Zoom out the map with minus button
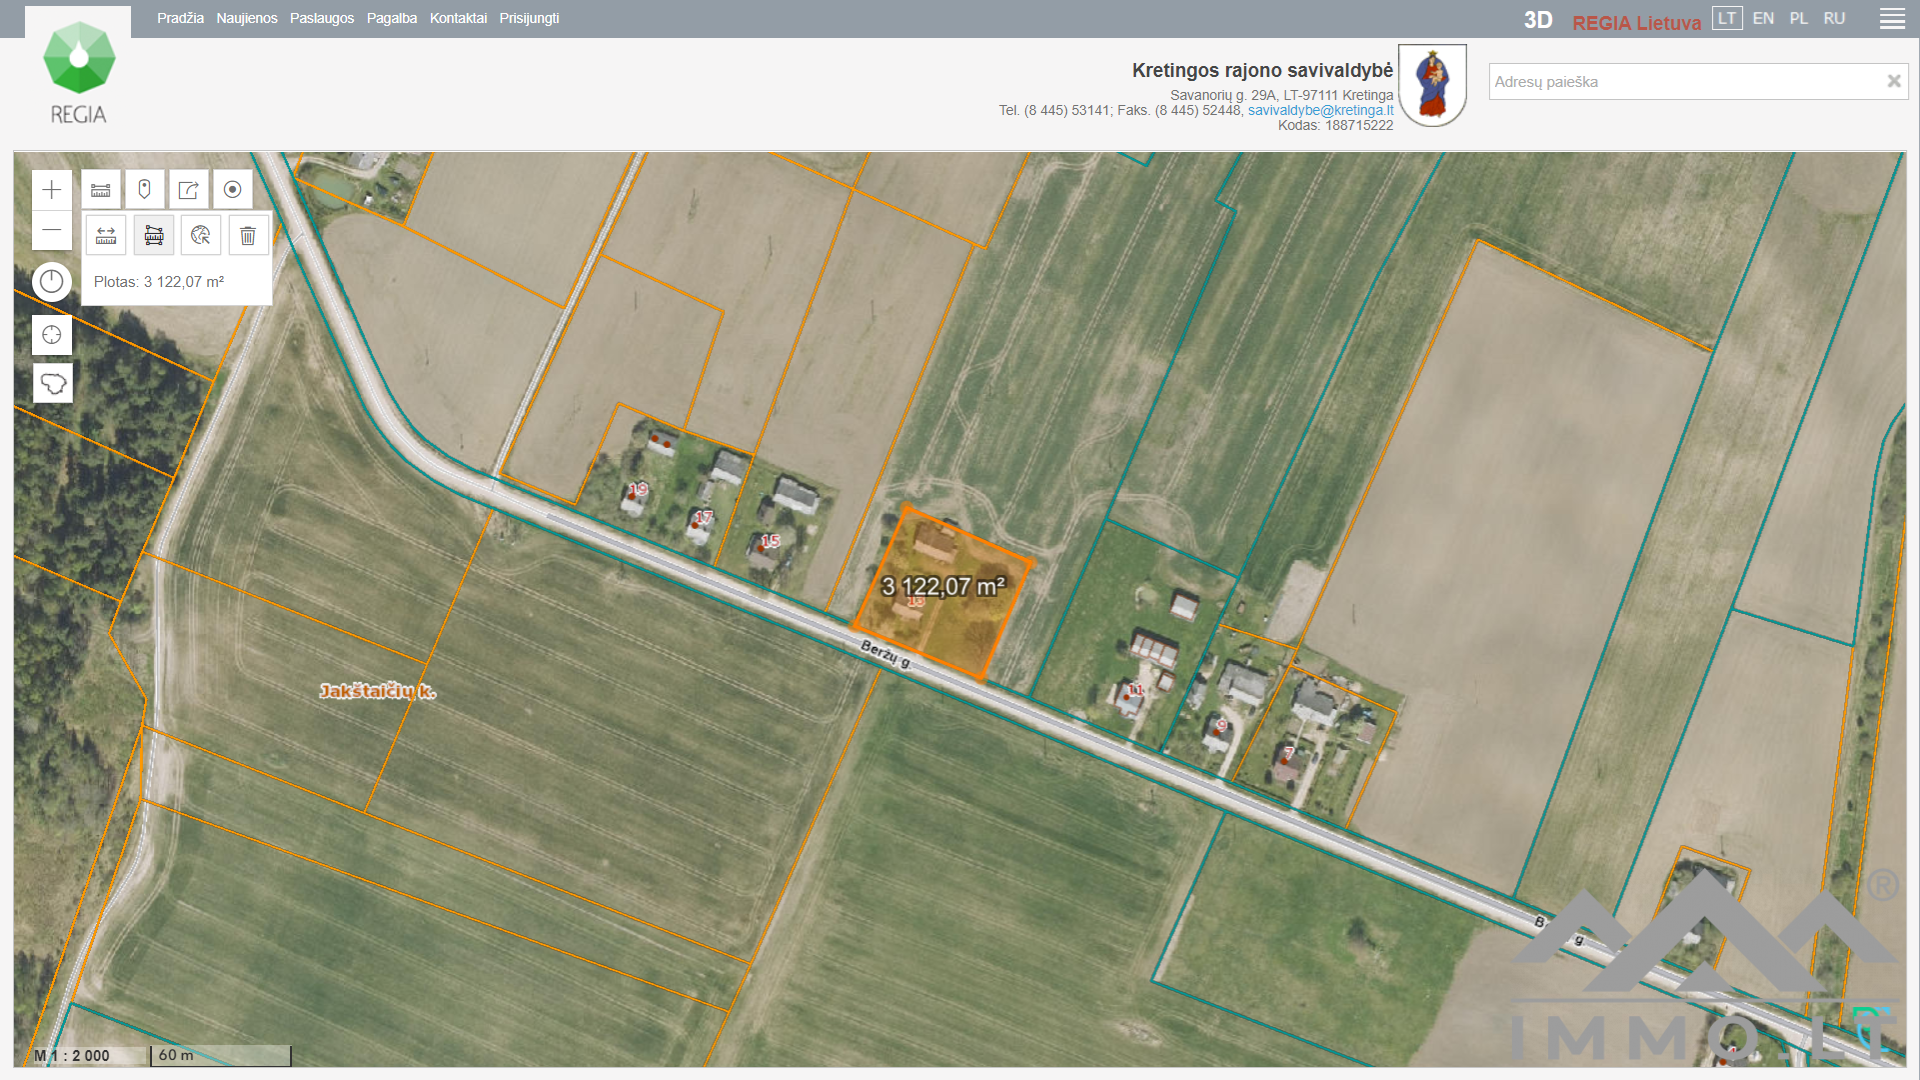 [52, 230]
